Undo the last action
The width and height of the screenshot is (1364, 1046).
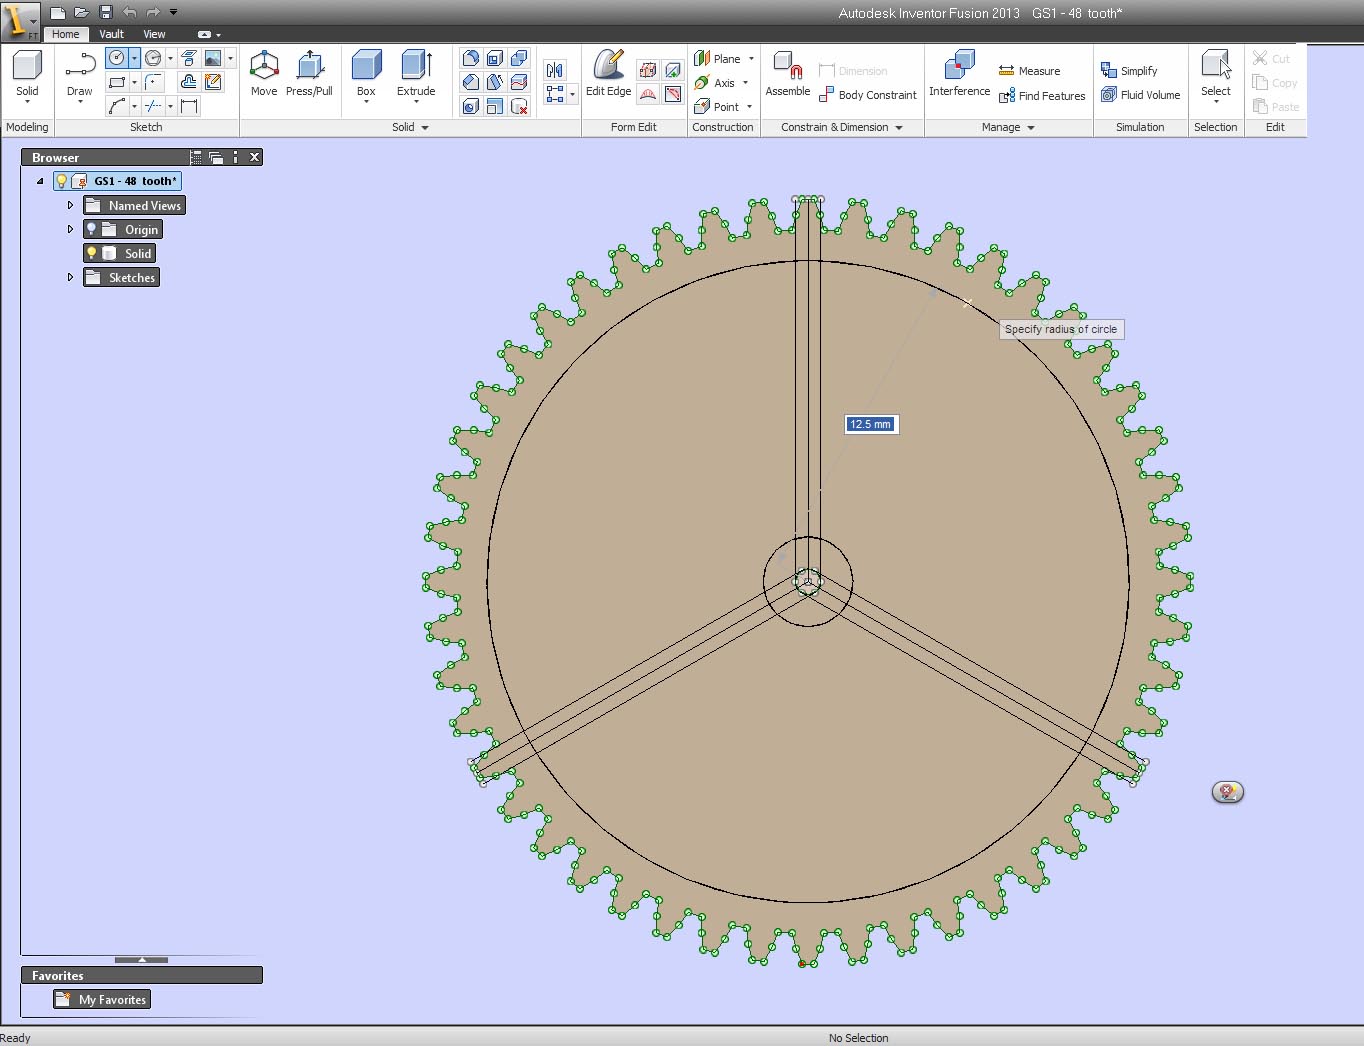129,12
